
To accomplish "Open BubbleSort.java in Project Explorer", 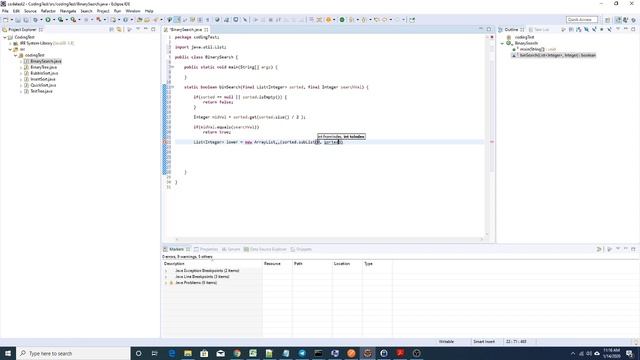I will click(x=44, y=73).
